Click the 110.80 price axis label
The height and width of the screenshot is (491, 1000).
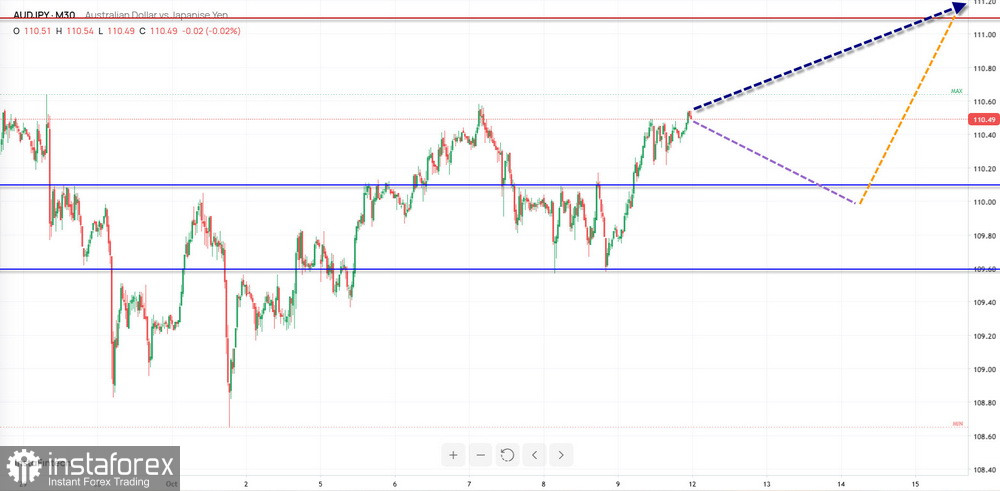tap(984, 68)
